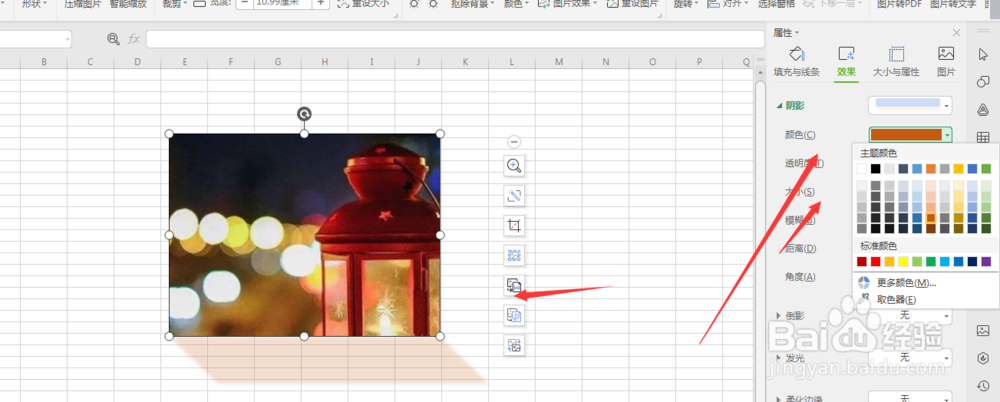1000x402 pixels.
Task: Click the dashed-frame cutout icon beside picture
Action: pyautogui.click(x=514, y=255)
